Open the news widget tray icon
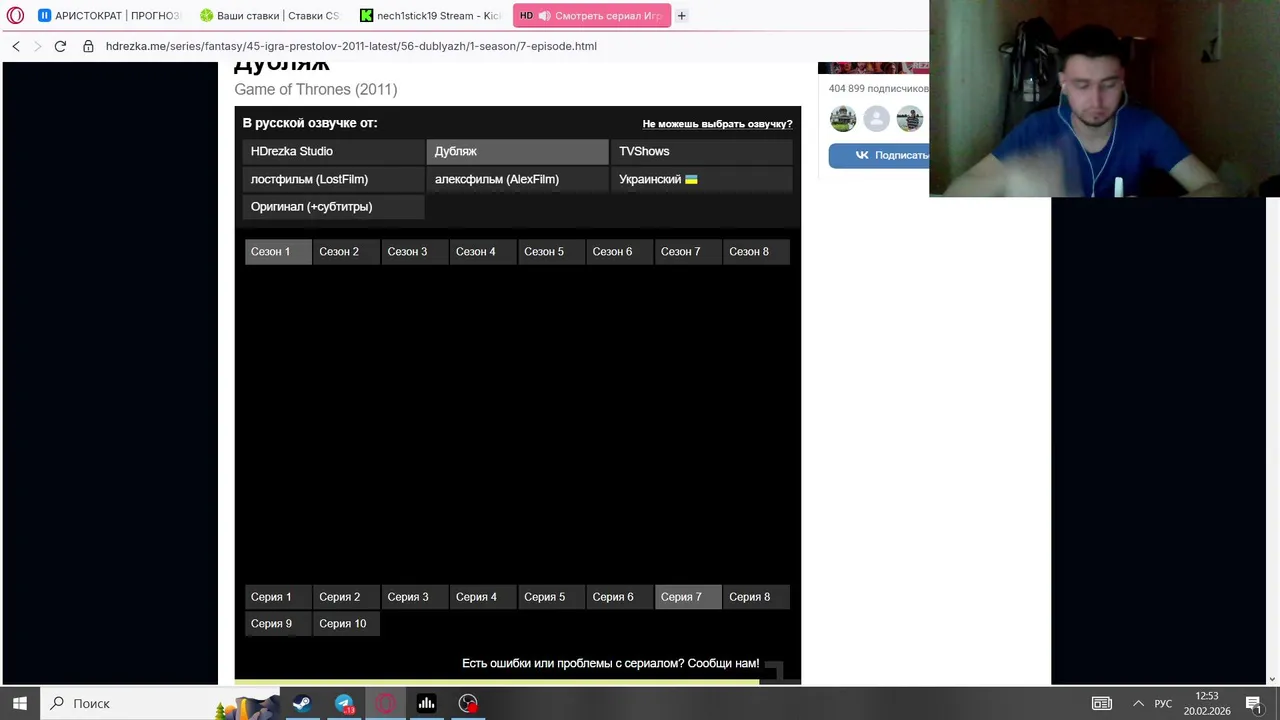The image size is (1280, 720). click(x=1101, y=704)
